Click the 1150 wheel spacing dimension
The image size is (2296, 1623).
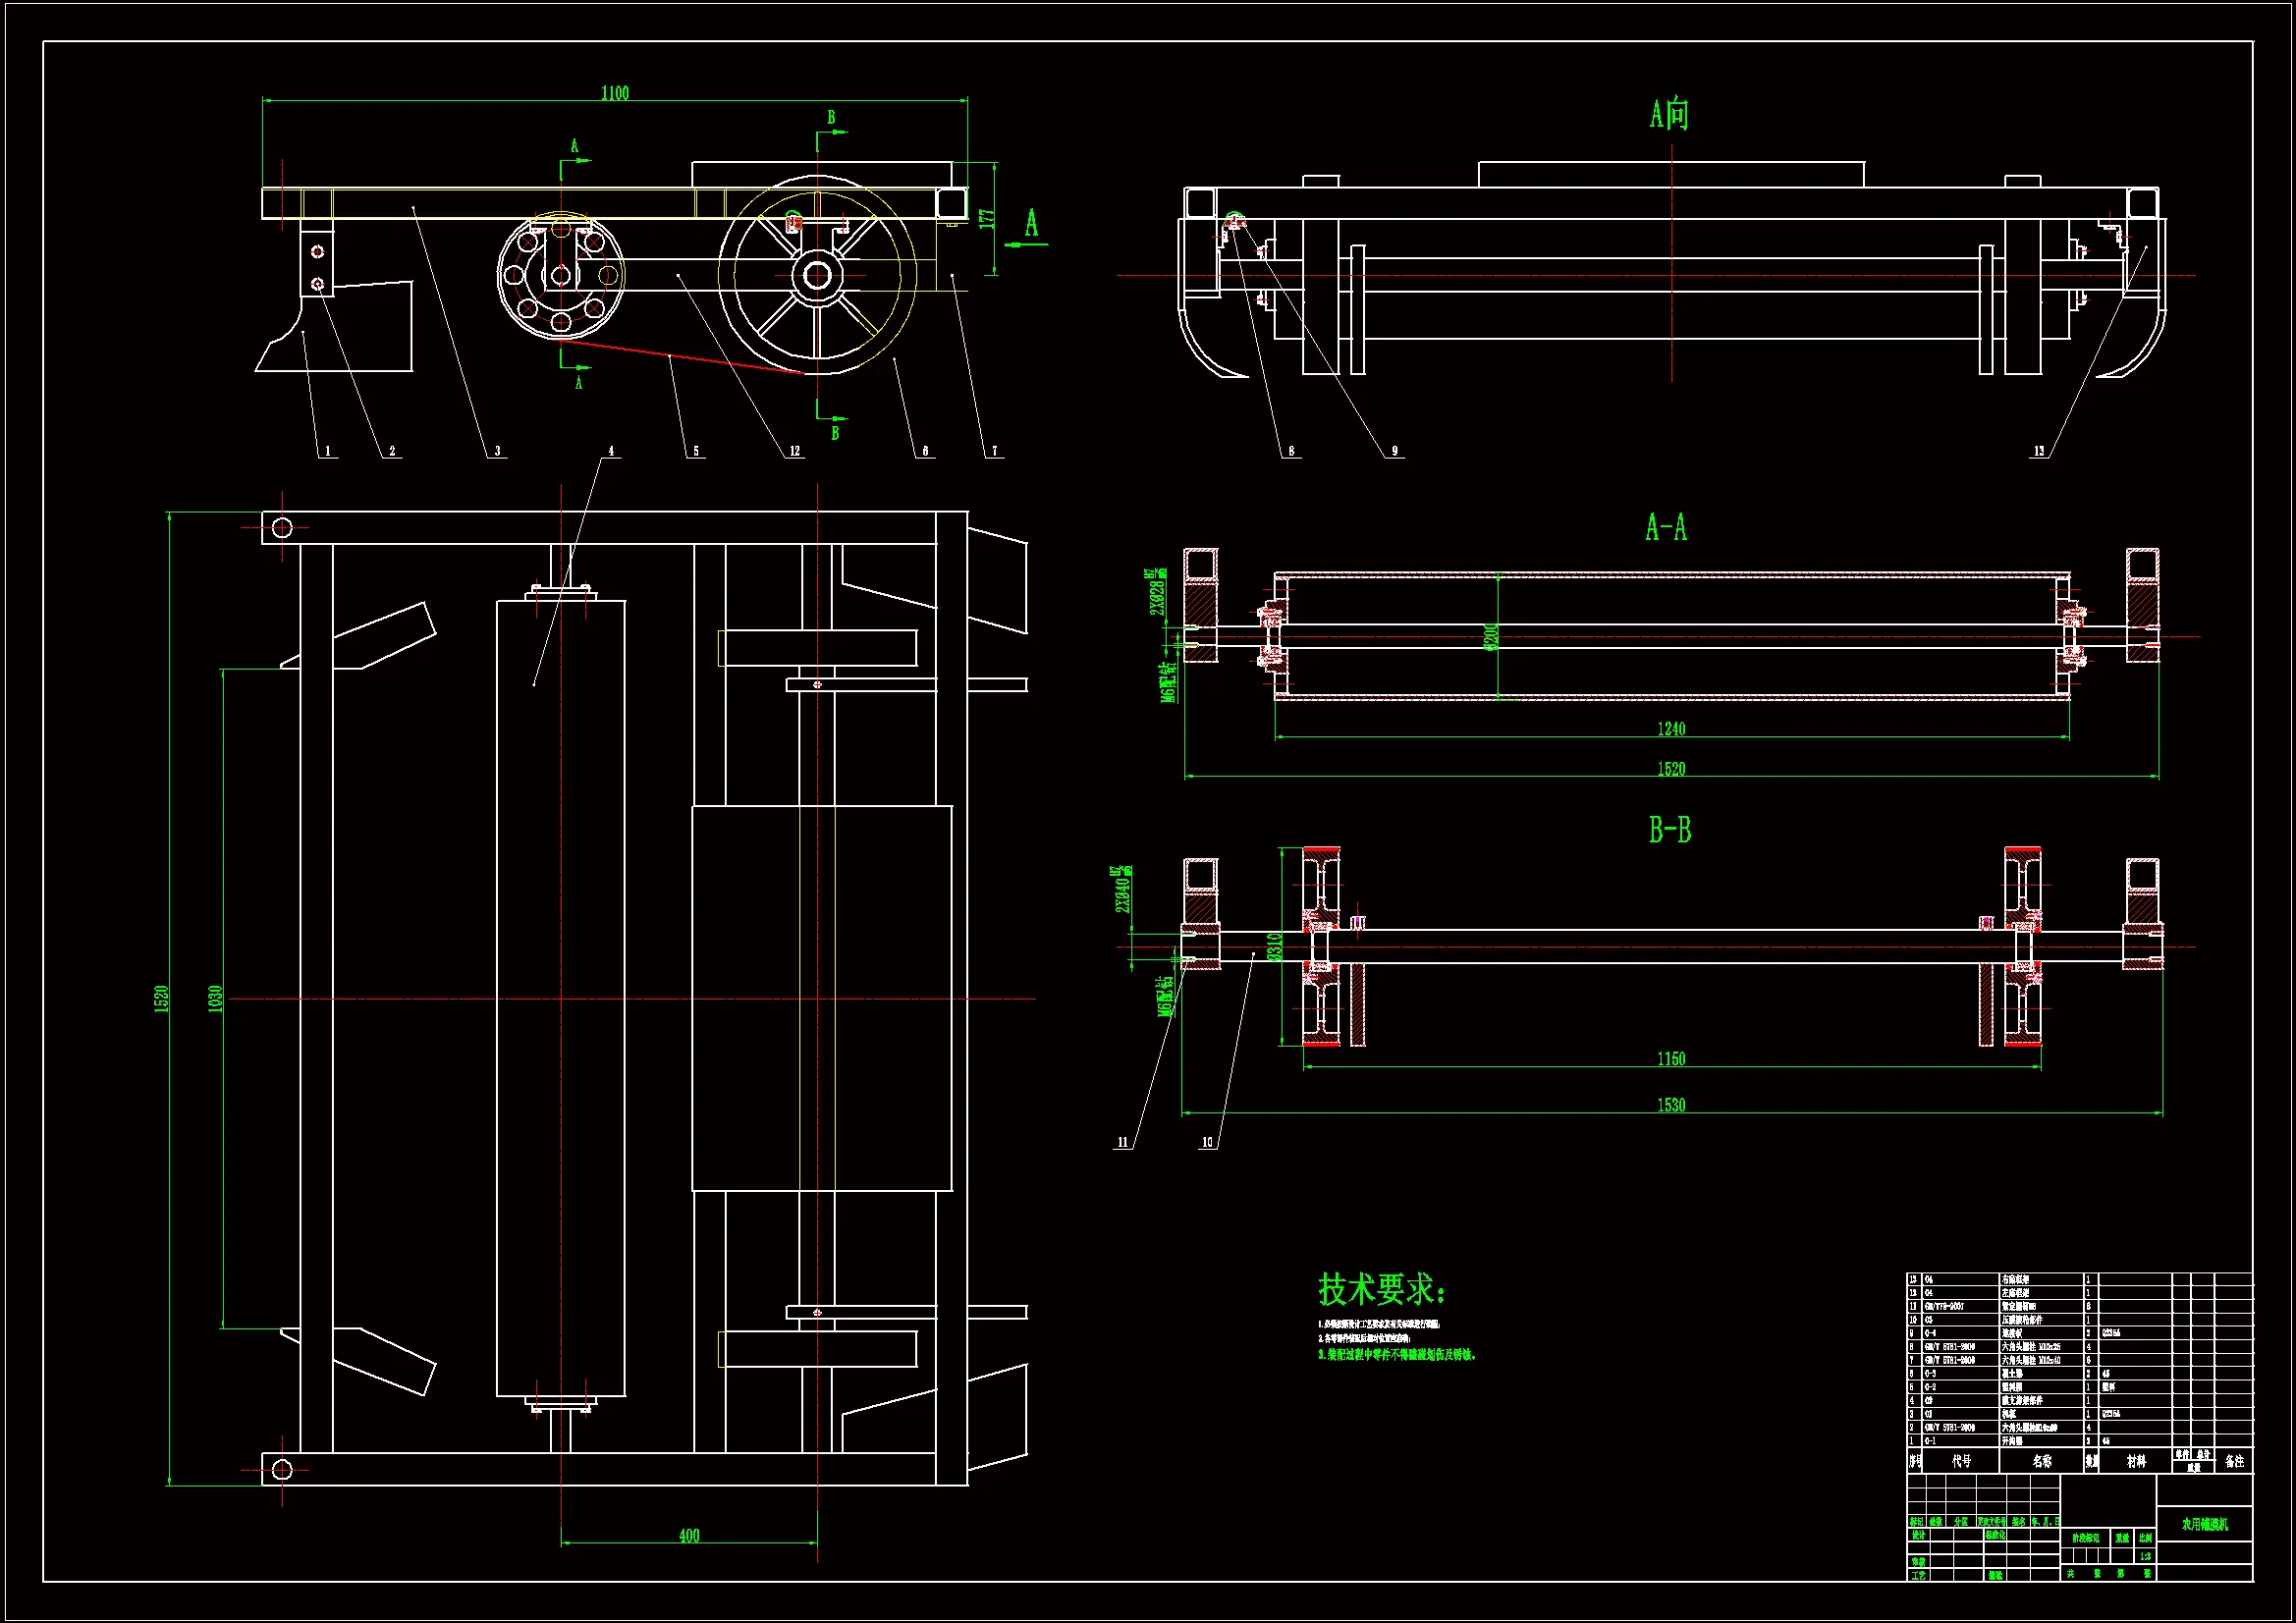click(x=1671, y=1059)
